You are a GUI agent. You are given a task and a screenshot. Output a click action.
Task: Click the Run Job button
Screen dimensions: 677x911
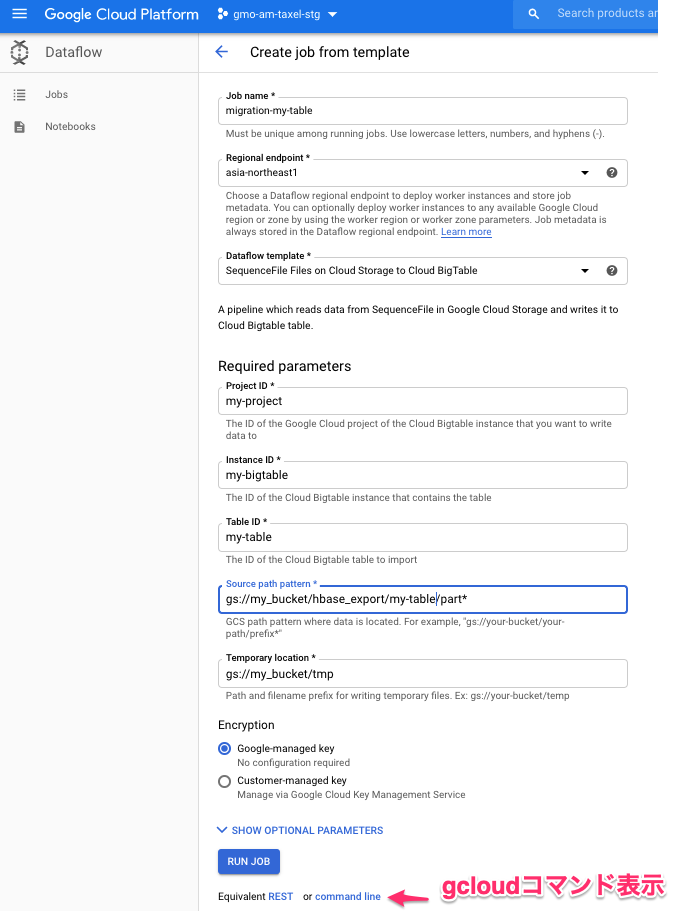tap(249, 862)
